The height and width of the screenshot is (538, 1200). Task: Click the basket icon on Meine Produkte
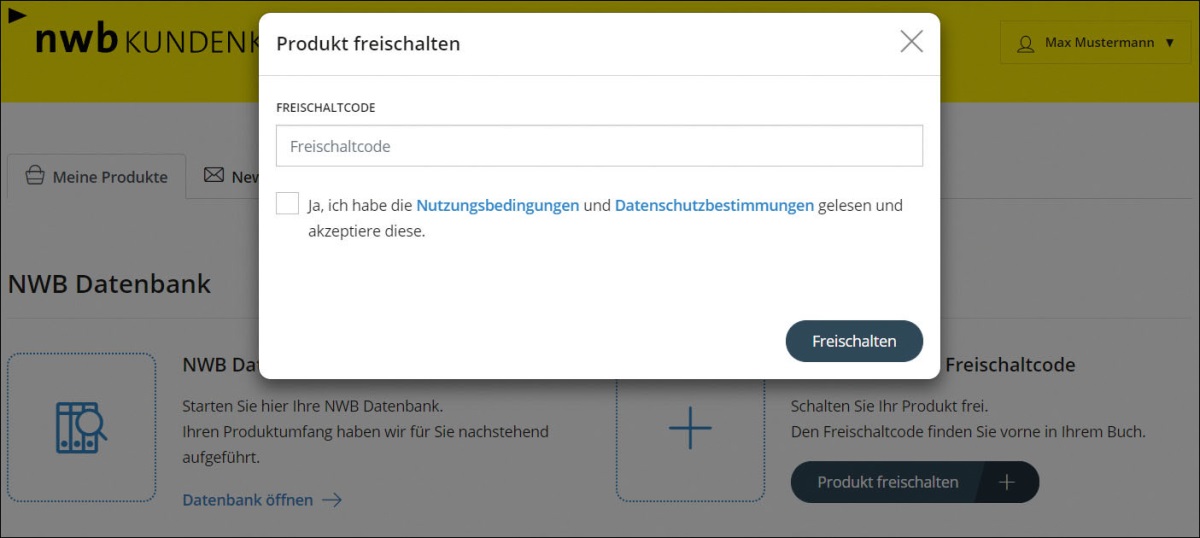[x=35, y=177]
